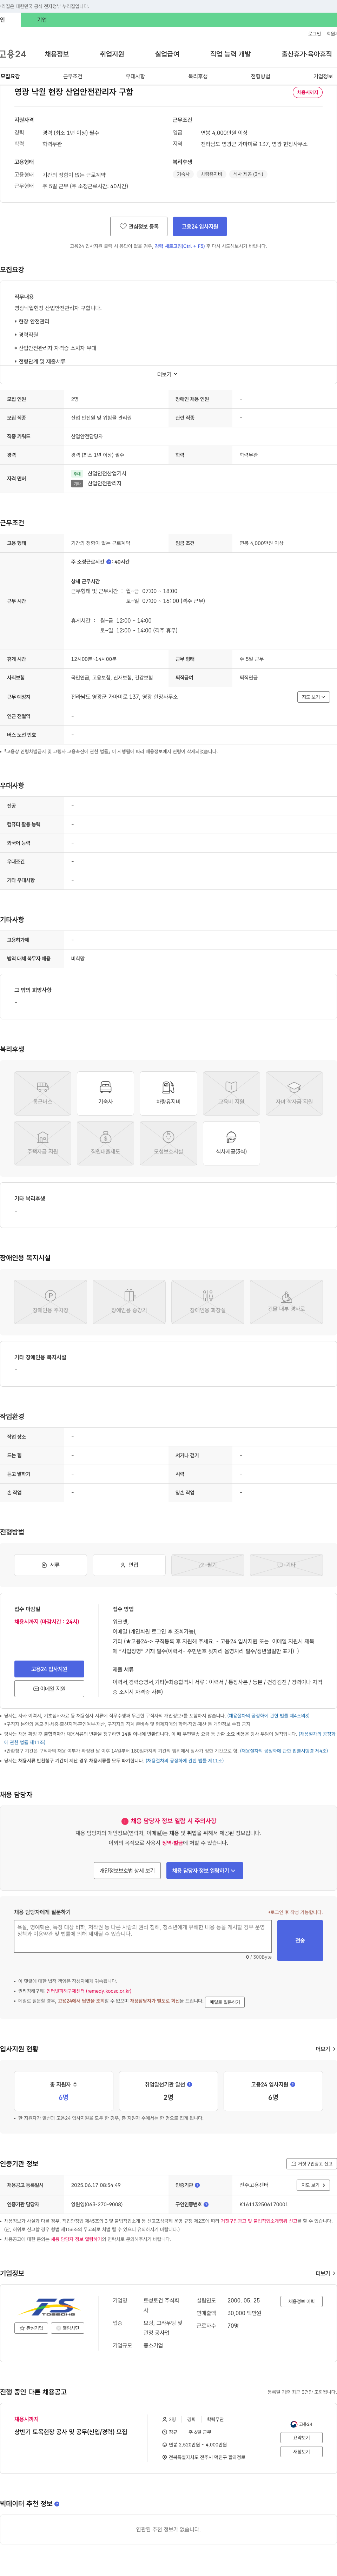This screenshot has height=2576, width=337.
Task: Click the 자녀 학자금 지원 icon
Action: tap(294, 1093)
